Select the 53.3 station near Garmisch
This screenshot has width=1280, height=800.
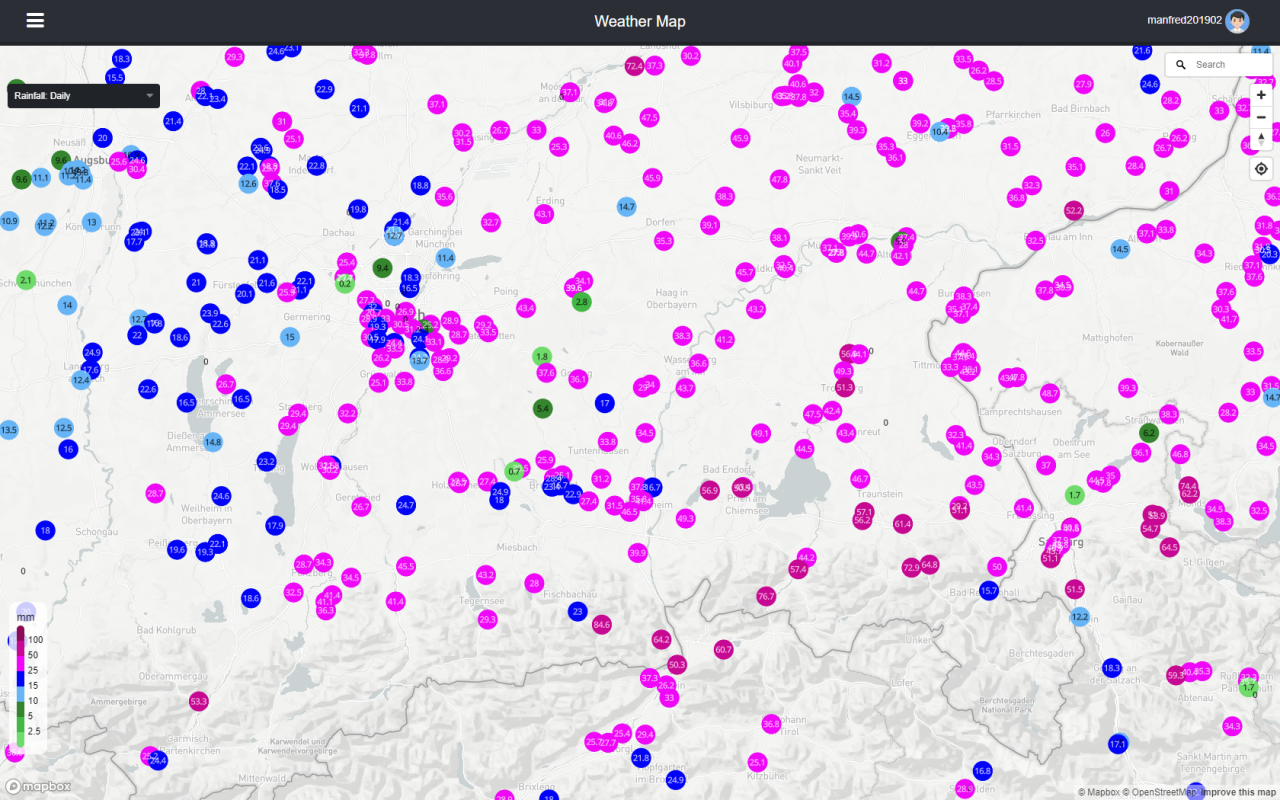point(198,701)
